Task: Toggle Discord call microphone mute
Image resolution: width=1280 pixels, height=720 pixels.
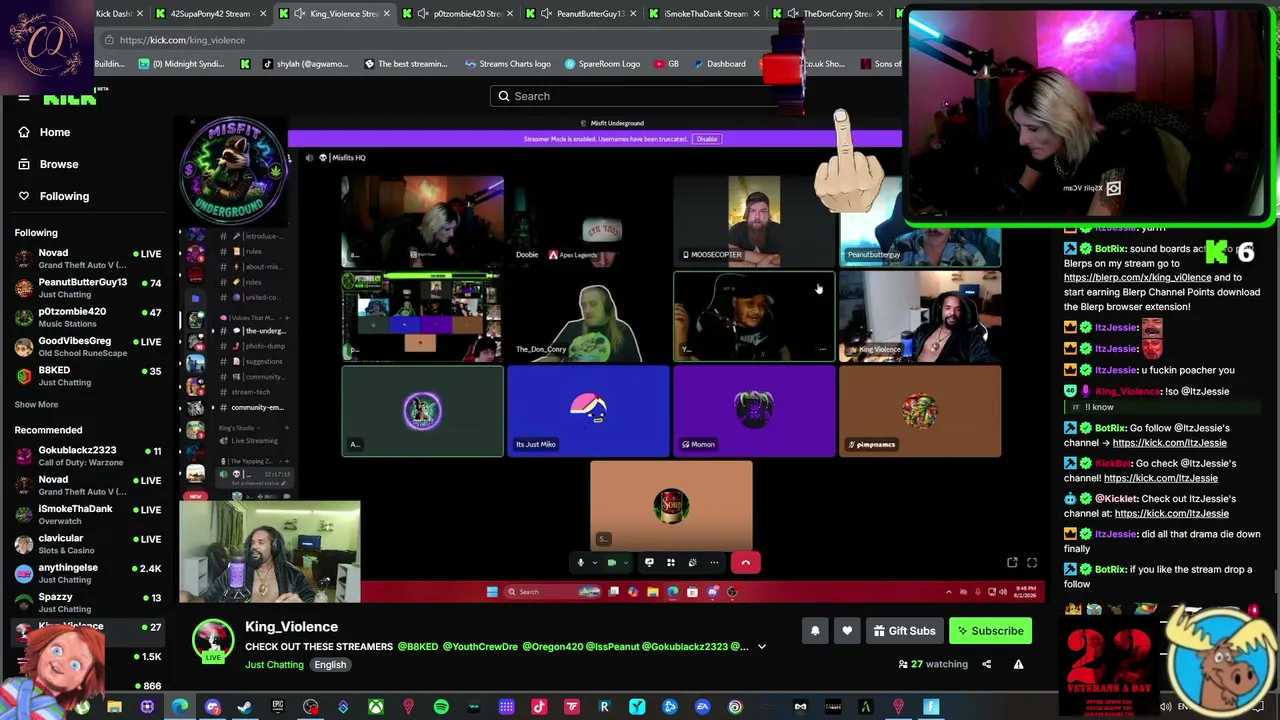Action: tap(580, 563)
